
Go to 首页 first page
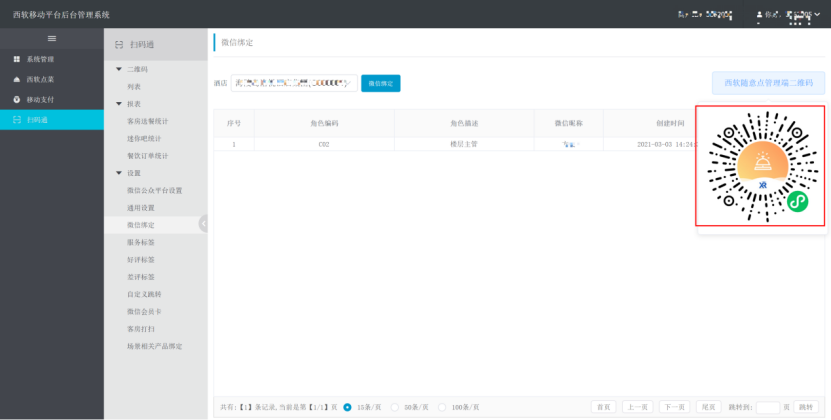click(604, 407)
